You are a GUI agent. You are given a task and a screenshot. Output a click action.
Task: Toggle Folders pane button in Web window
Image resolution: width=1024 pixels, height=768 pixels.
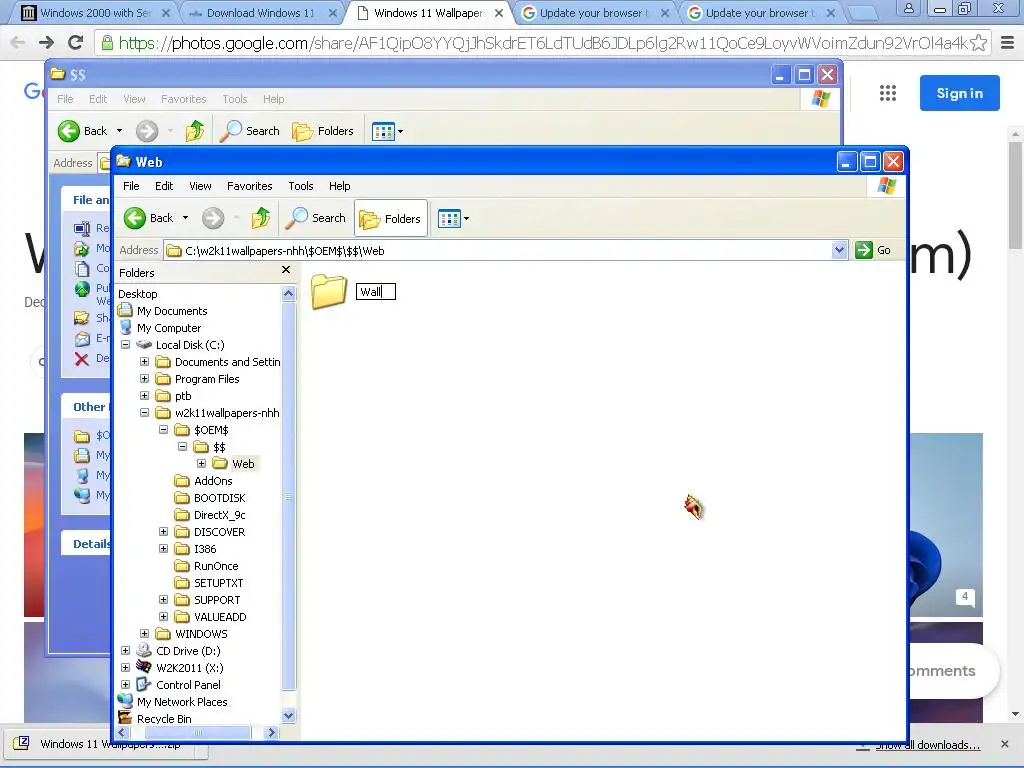coord(391,219)
